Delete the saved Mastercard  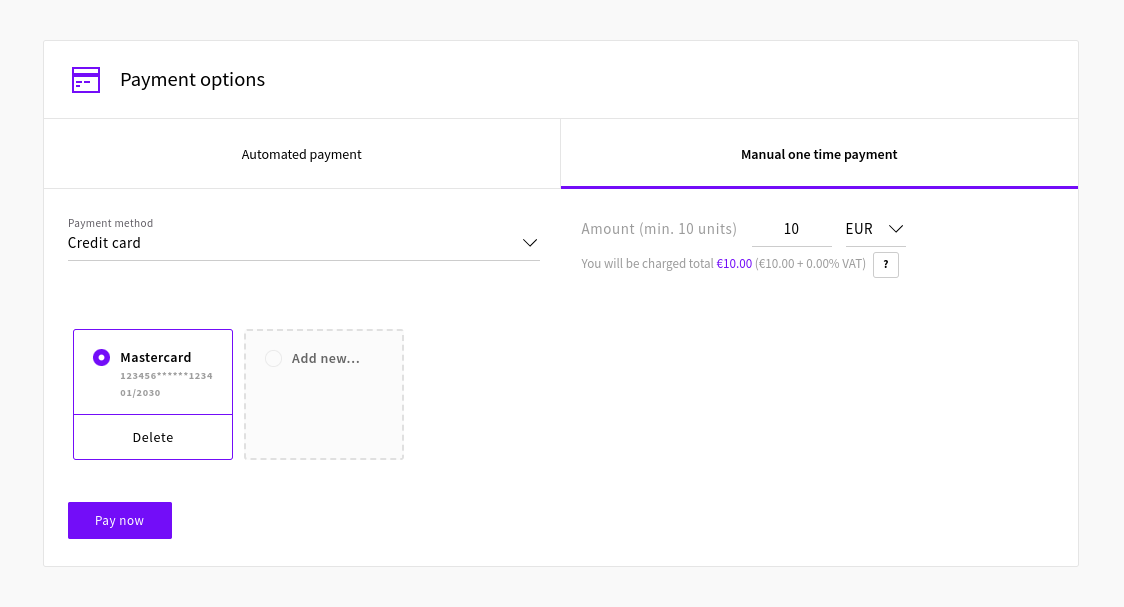click(153, 437)
